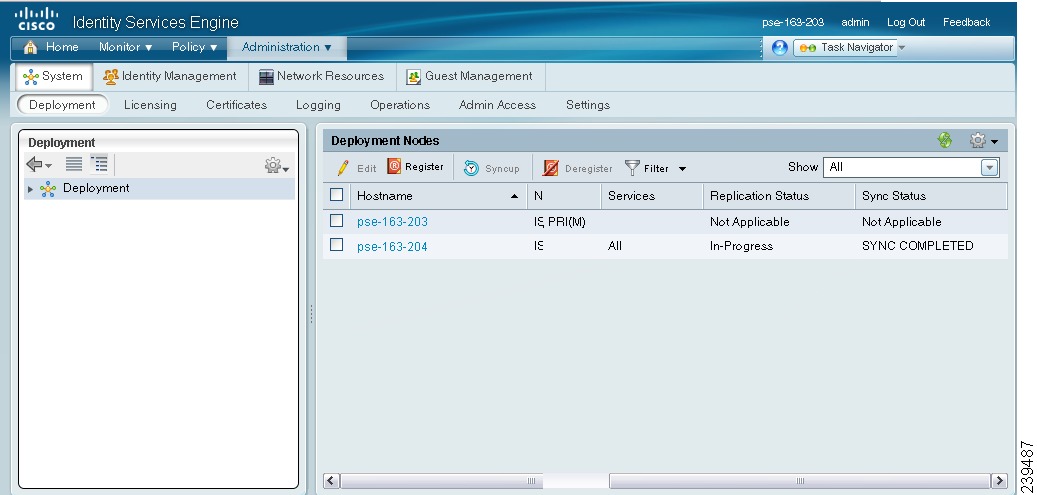The height and width of the screenshot is (495, 1037).
Task: Select the Network Resources tab
Action: pyautogui.click(x=321, y=76)
